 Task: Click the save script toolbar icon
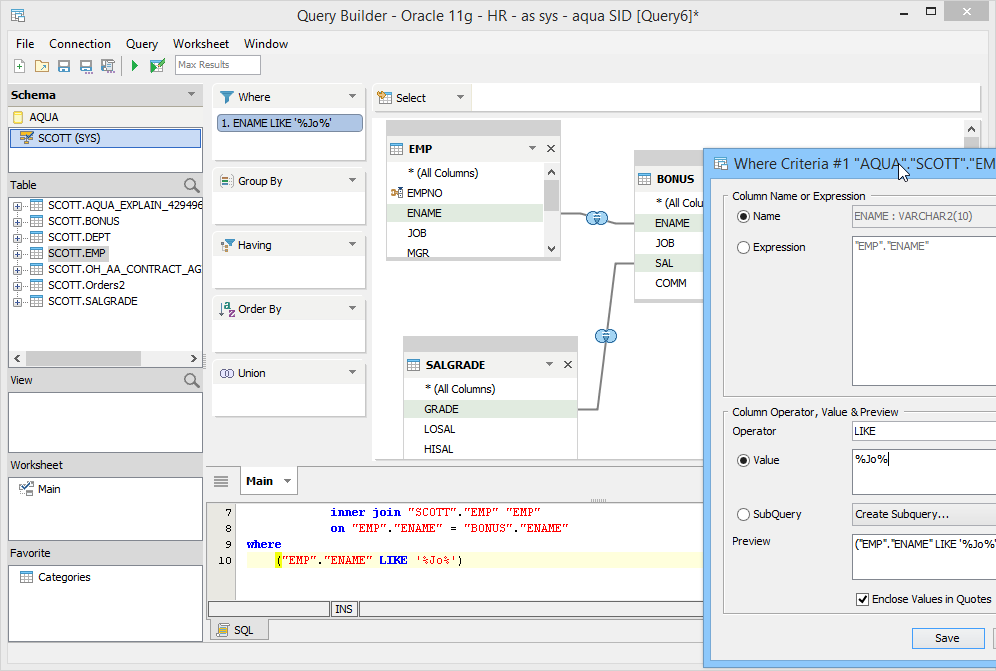coord(108,65)
